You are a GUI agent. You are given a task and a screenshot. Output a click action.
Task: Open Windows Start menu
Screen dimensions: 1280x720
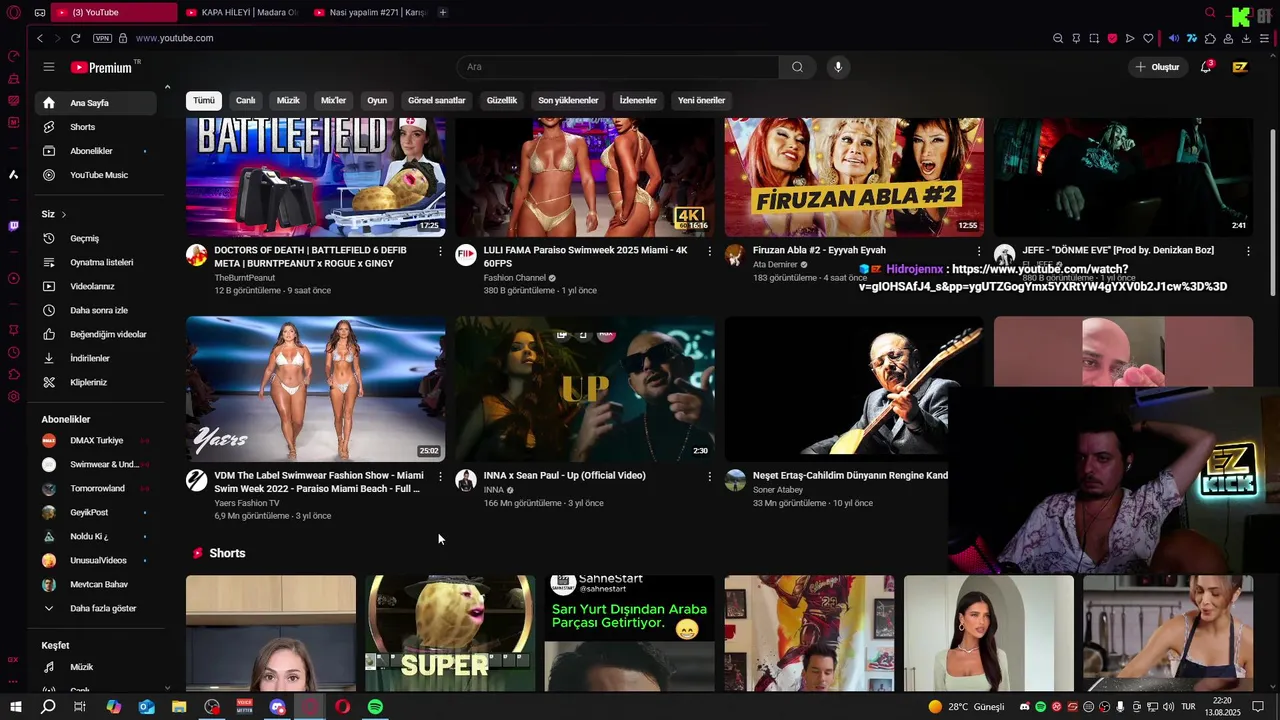16,707
